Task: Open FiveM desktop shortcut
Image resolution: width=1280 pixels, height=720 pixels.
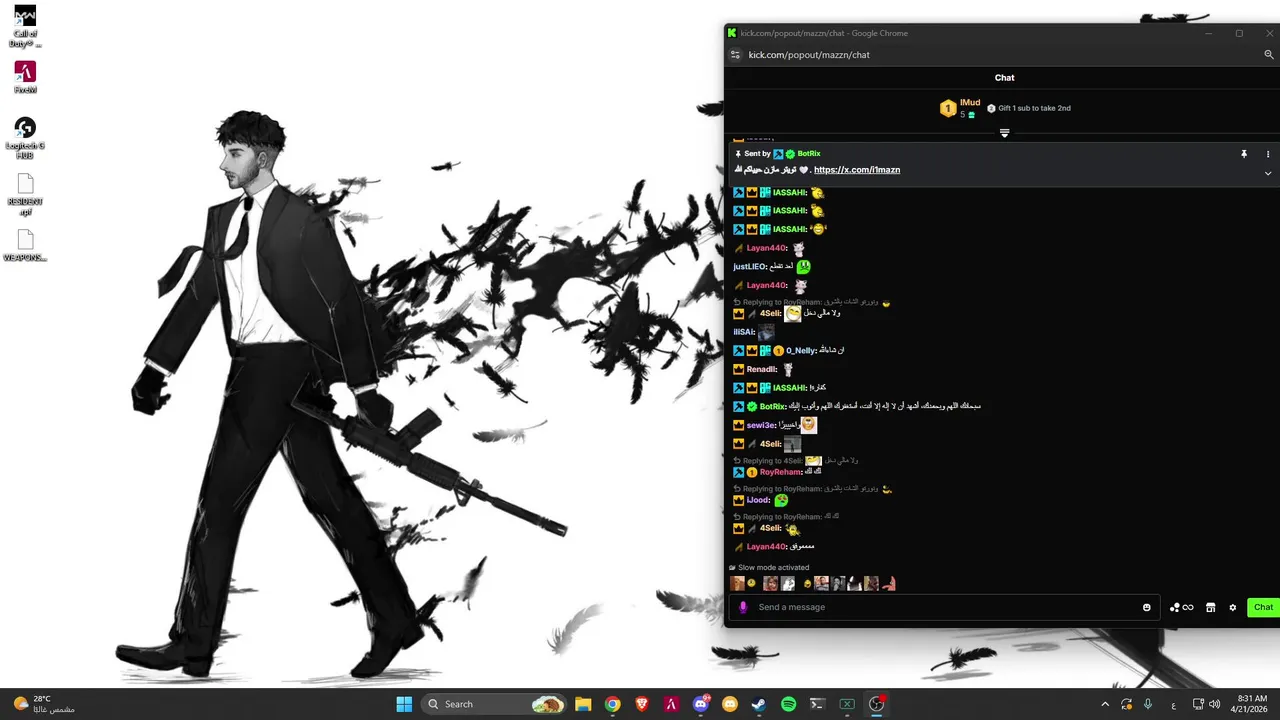Action: [x=25, y=78]
